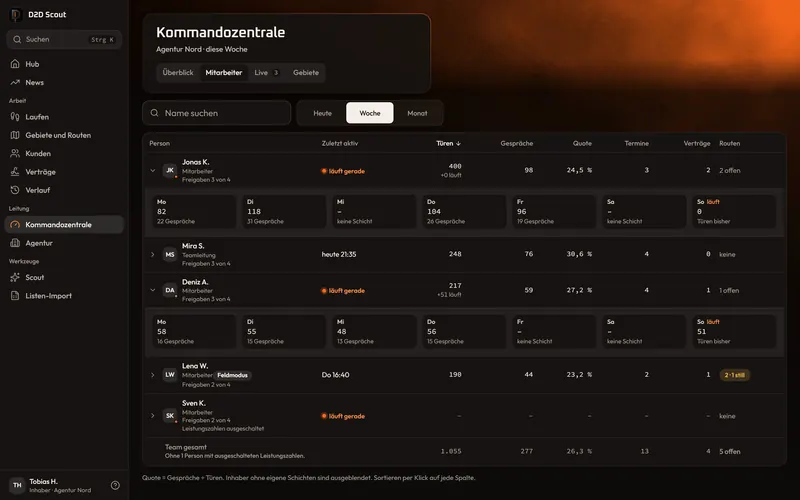Click the Kommandozentrale gauge icon
800x500 pixels.
point(15,224)
